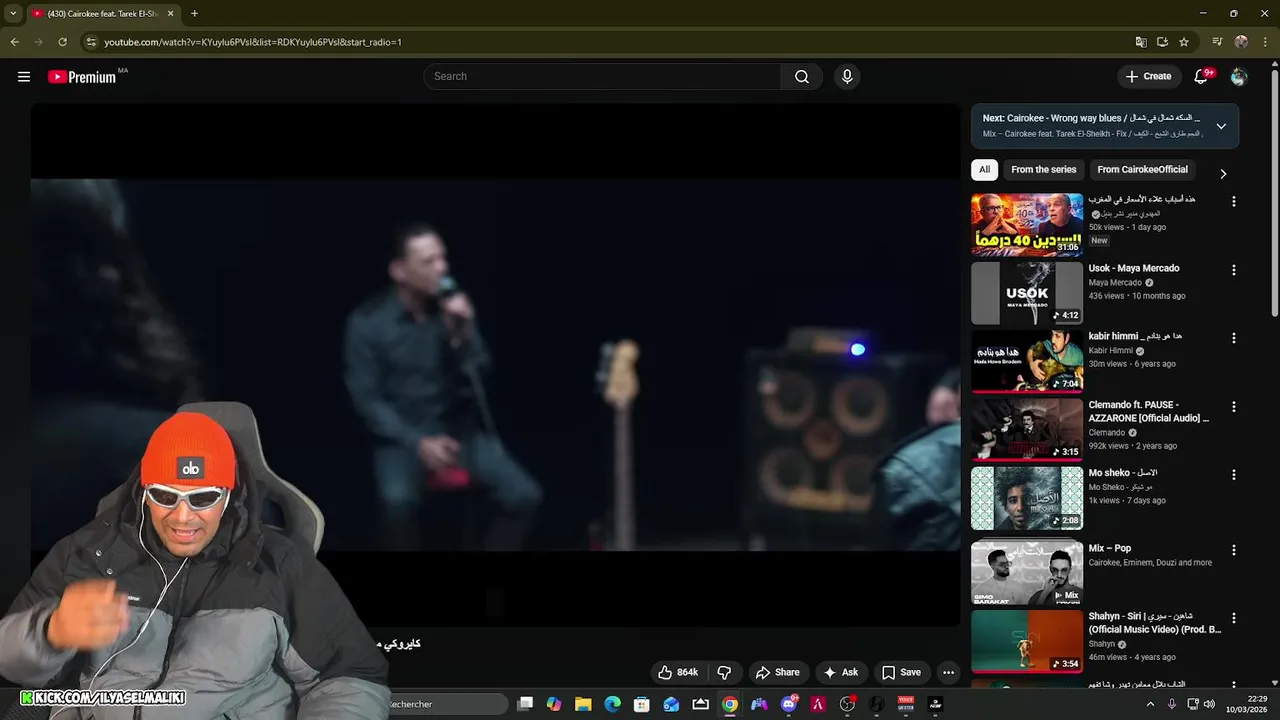Screen dimensions: 1280x720
Task: Click Next: Cairokee - Wrong way blues
Action: [x=1090, y=118]
